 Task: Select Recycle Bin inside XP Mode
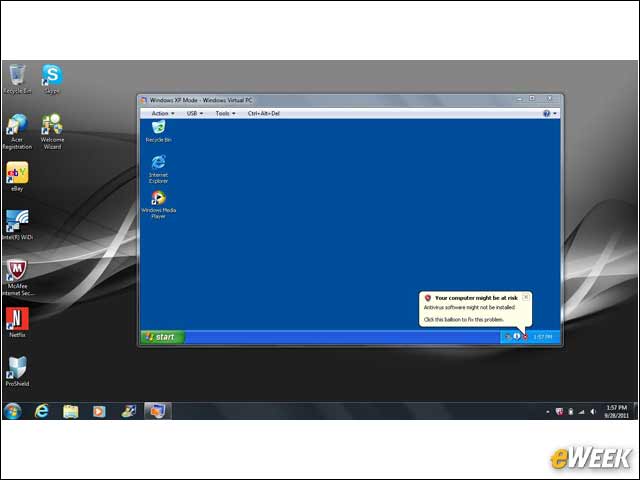[158, 131]
